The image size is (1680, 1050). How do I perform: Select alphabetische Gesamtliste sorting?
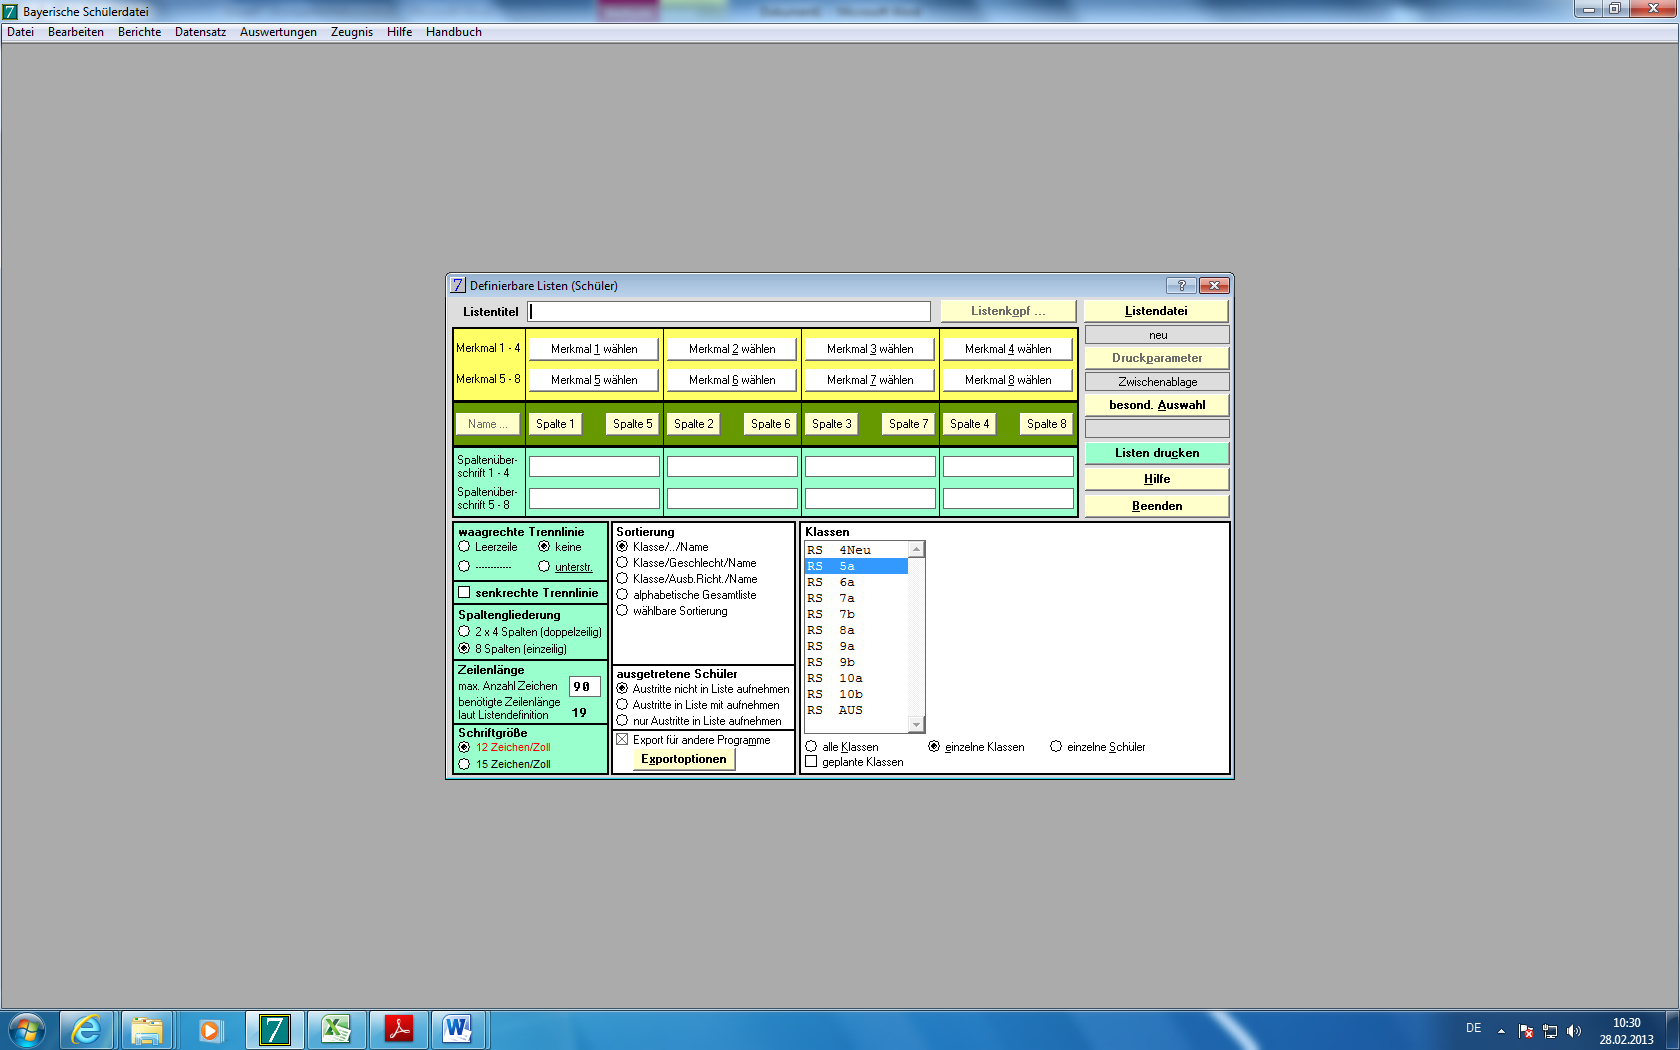point(622,595)
